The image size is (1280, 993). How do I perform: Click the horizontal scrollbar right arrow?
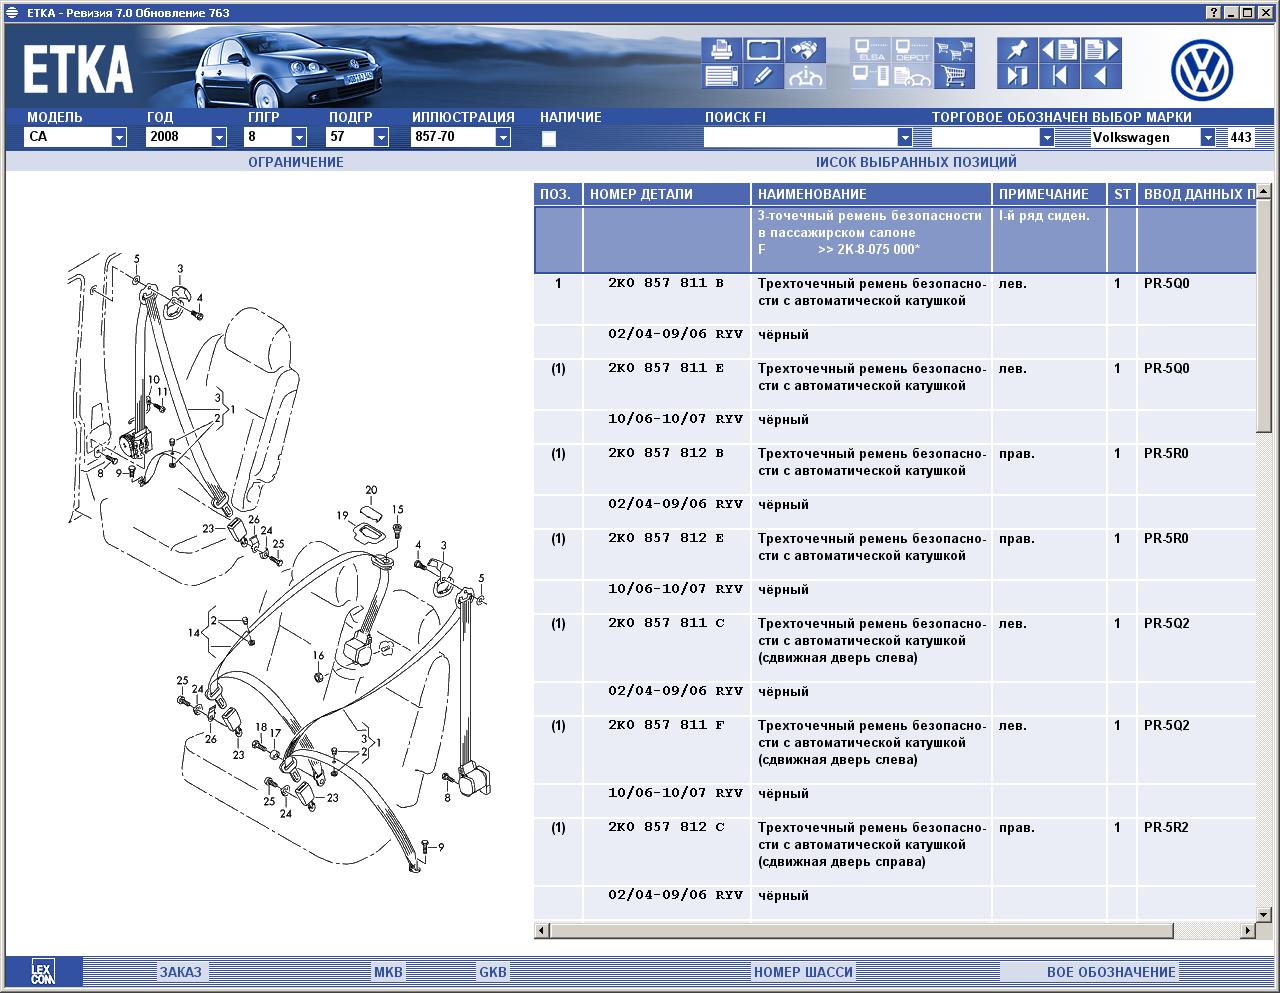[1247, 931]
